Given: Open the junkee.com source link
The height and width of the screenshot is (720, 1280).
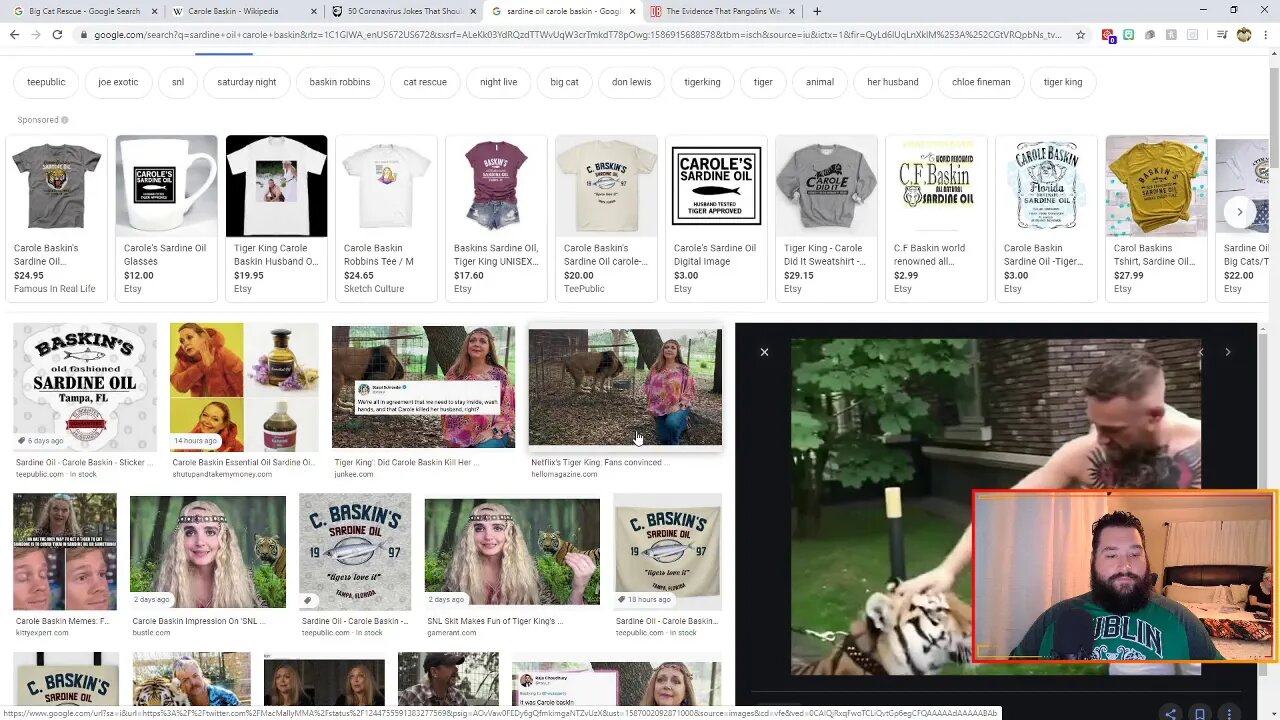Looking at the screenshot, I should (353, 474).
